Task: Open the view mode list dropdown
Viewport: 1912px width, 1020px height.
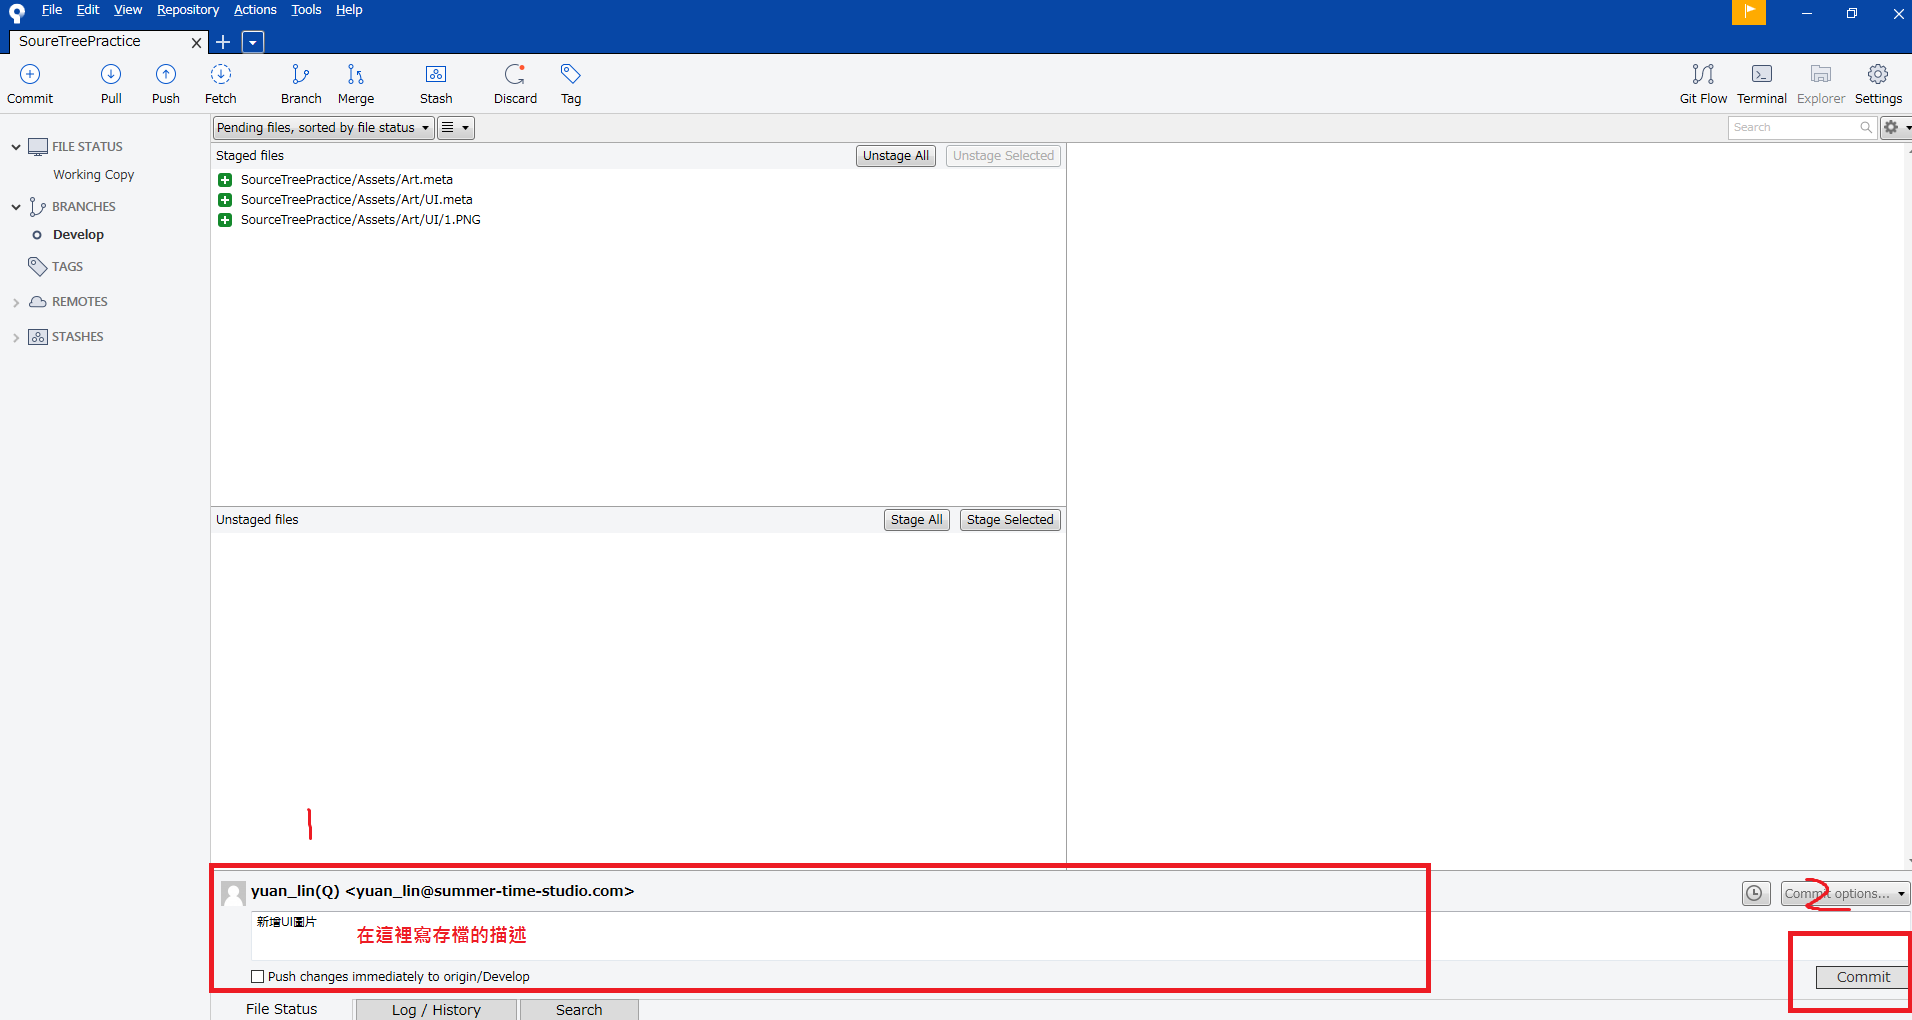Action: pos(456,128)
